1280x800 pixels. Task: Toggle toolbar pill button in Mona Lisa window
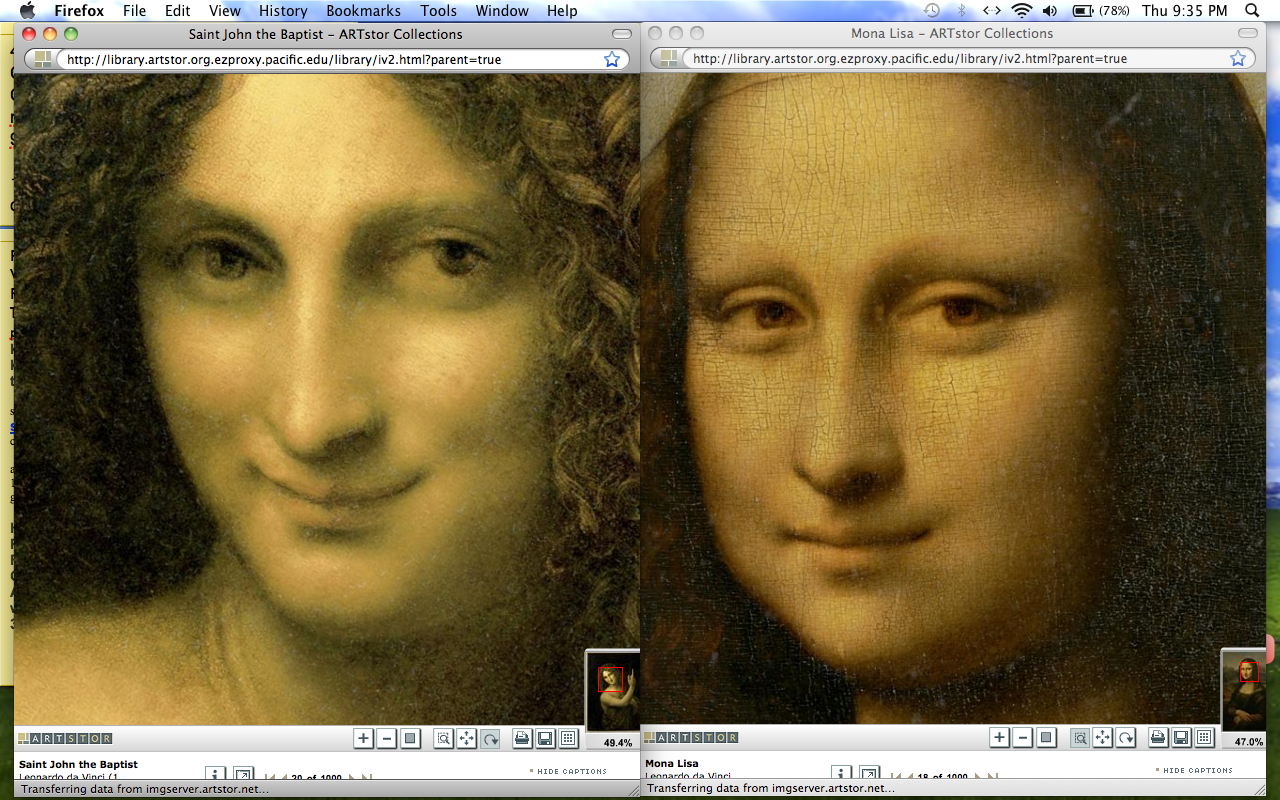(x=1247, y=34)
